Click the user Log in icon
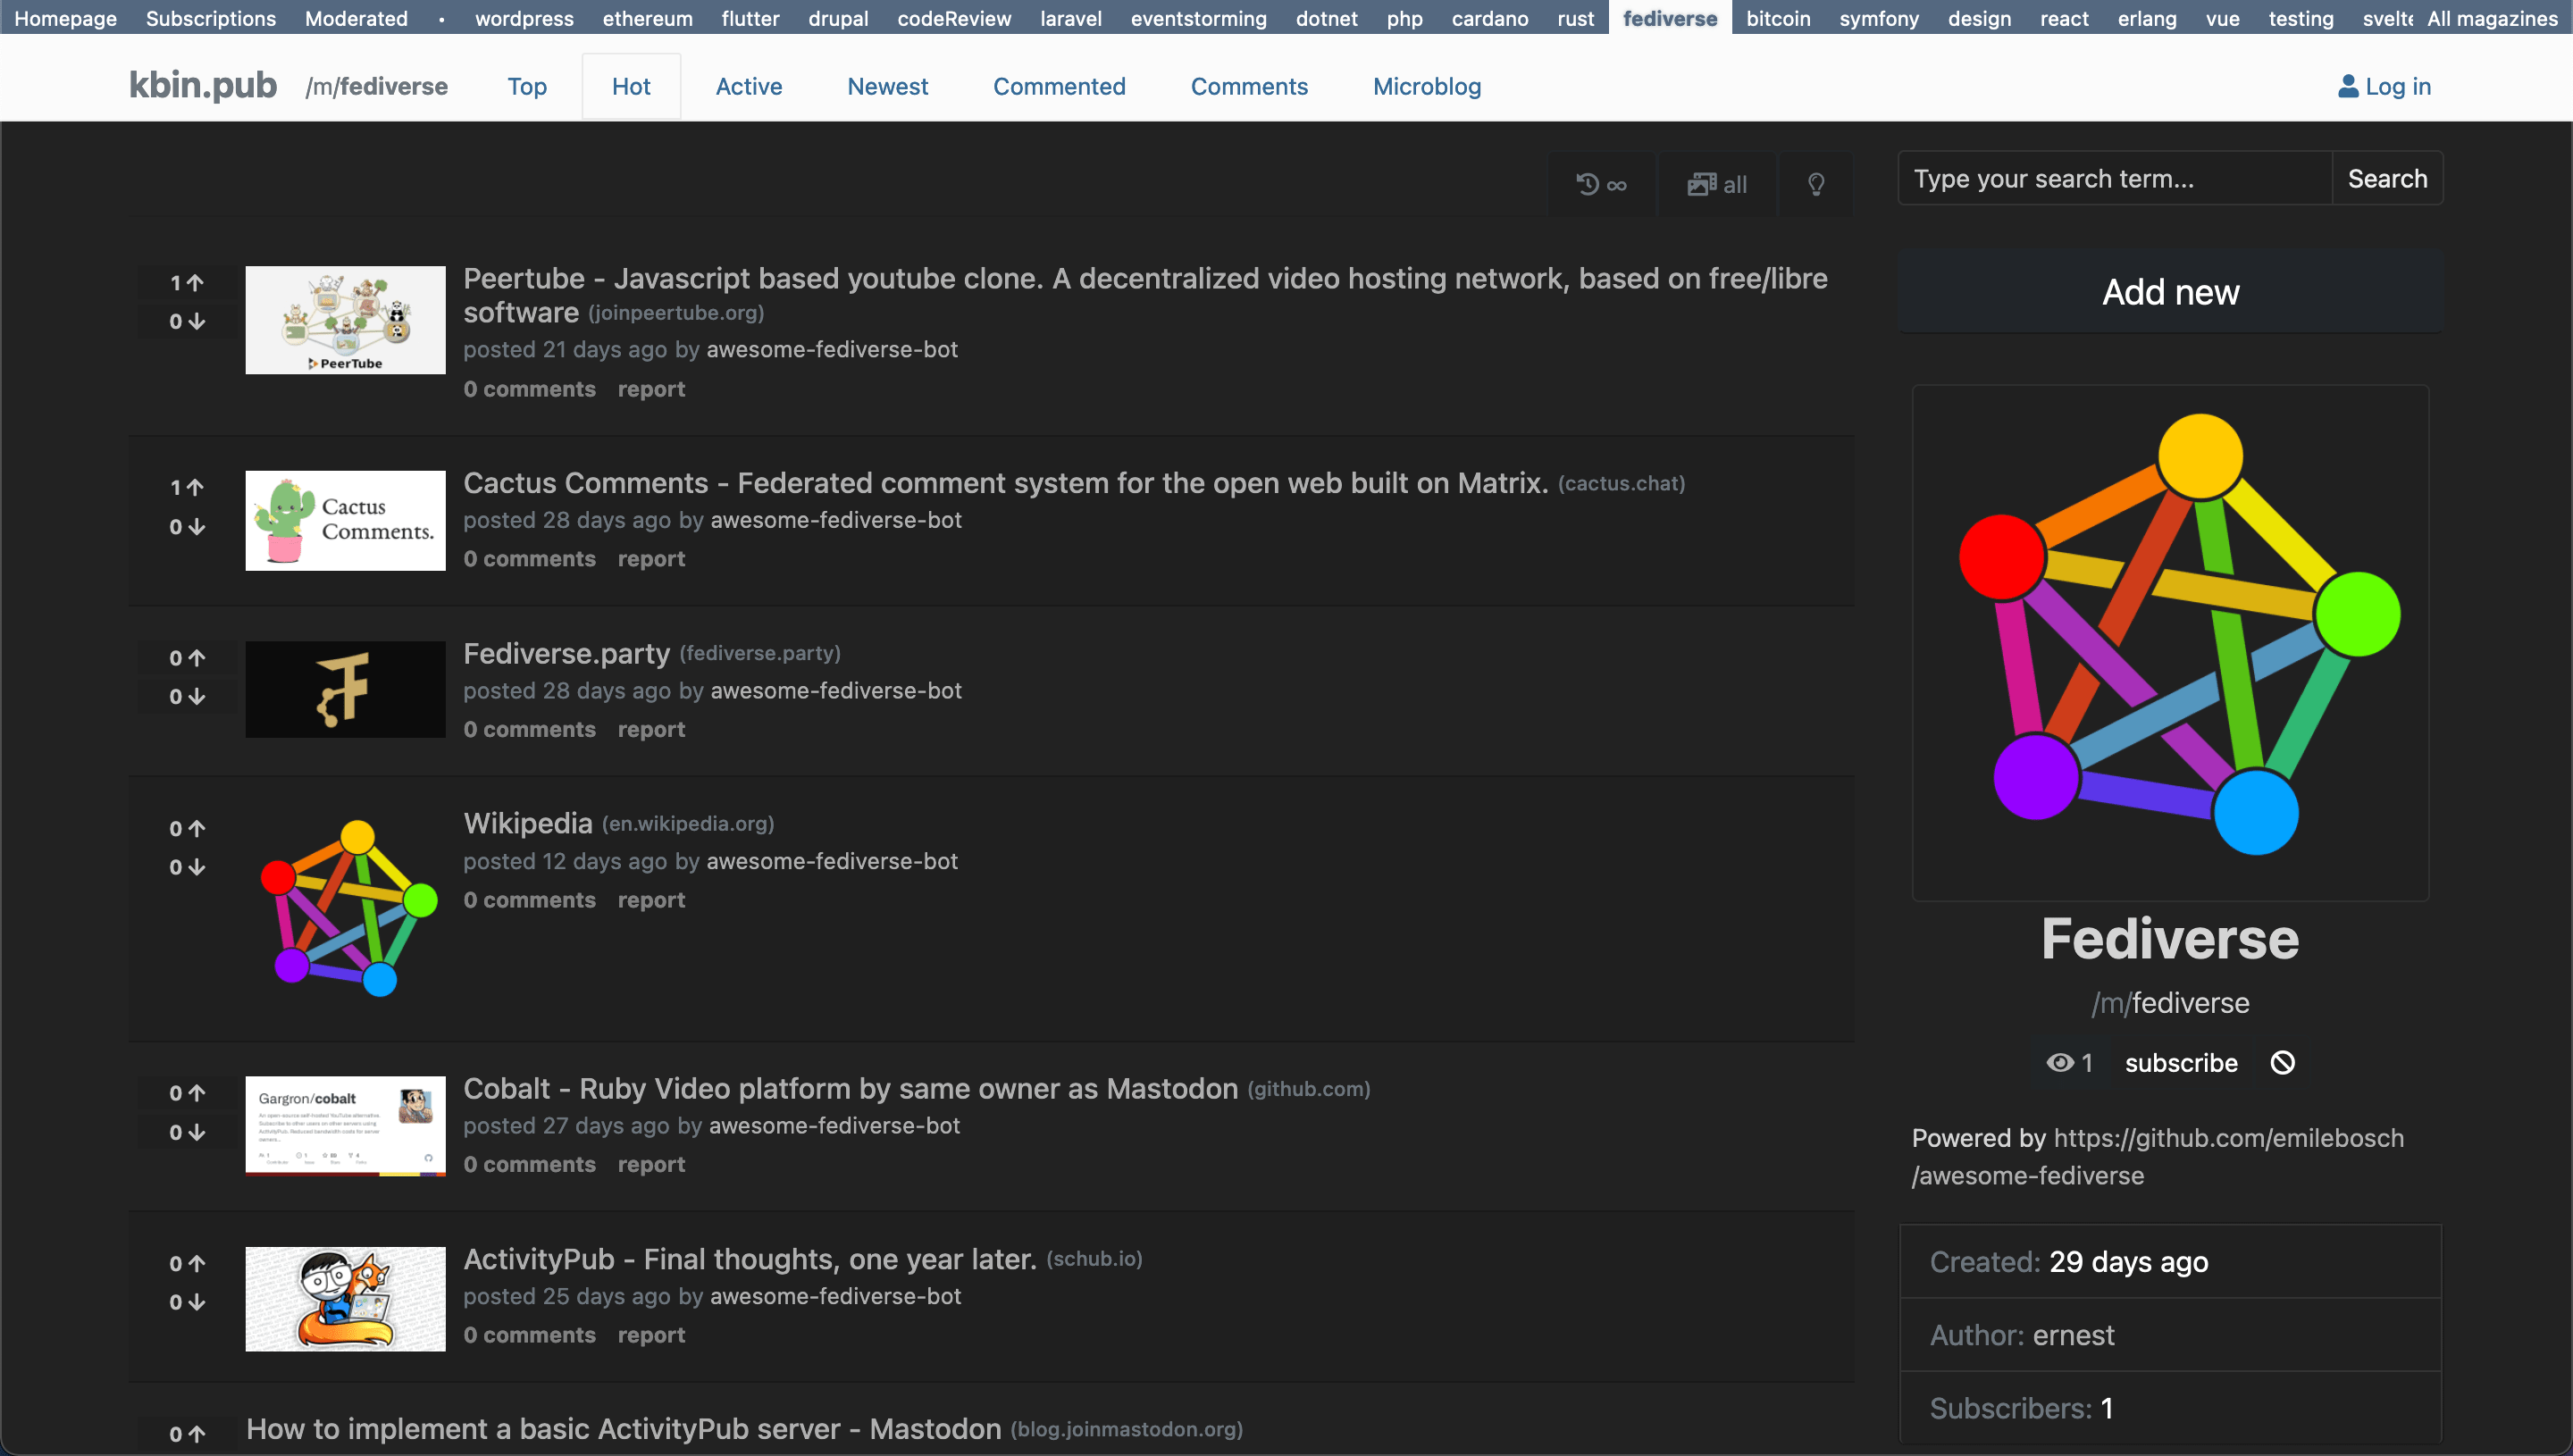The height and width of the screenshot is (1456, 2573). click(x=2347, y=87)
